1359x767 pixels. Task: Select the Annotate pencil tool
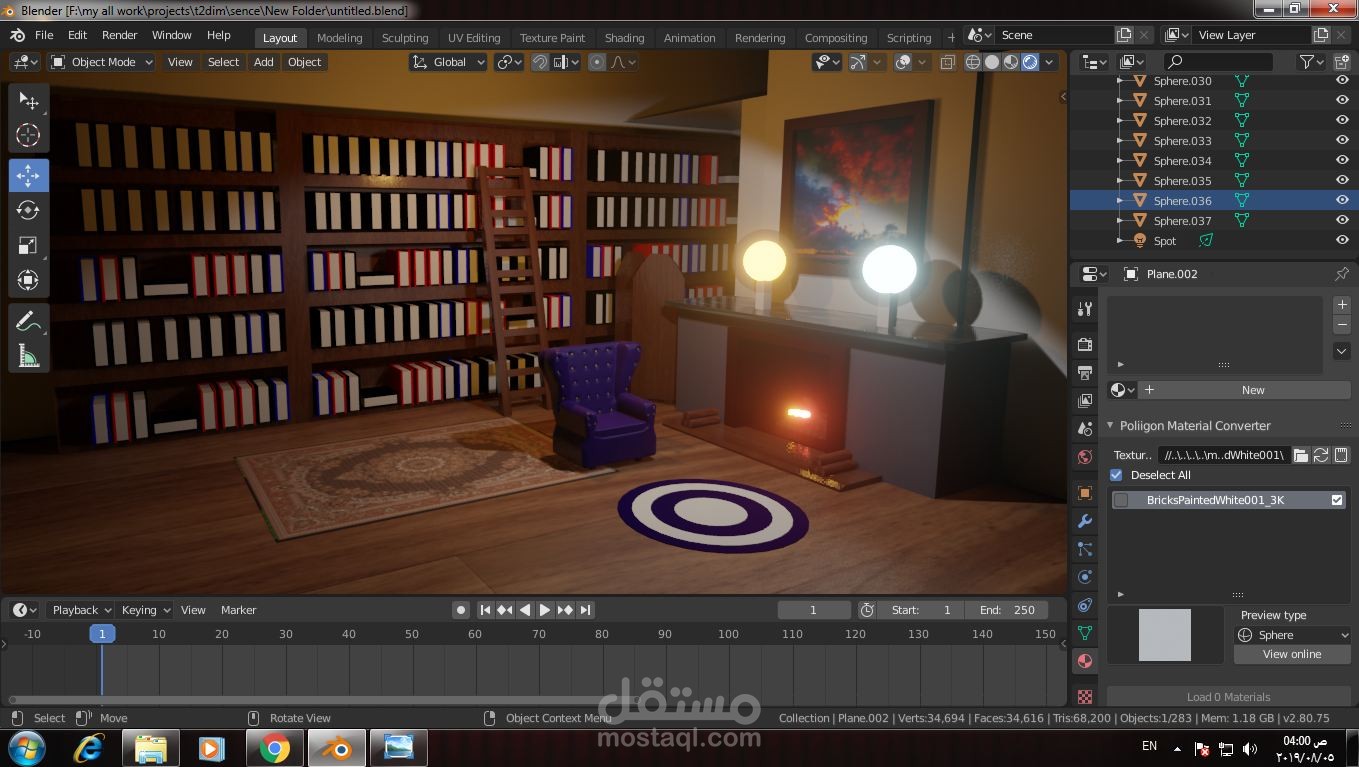[x=28, y=321]
